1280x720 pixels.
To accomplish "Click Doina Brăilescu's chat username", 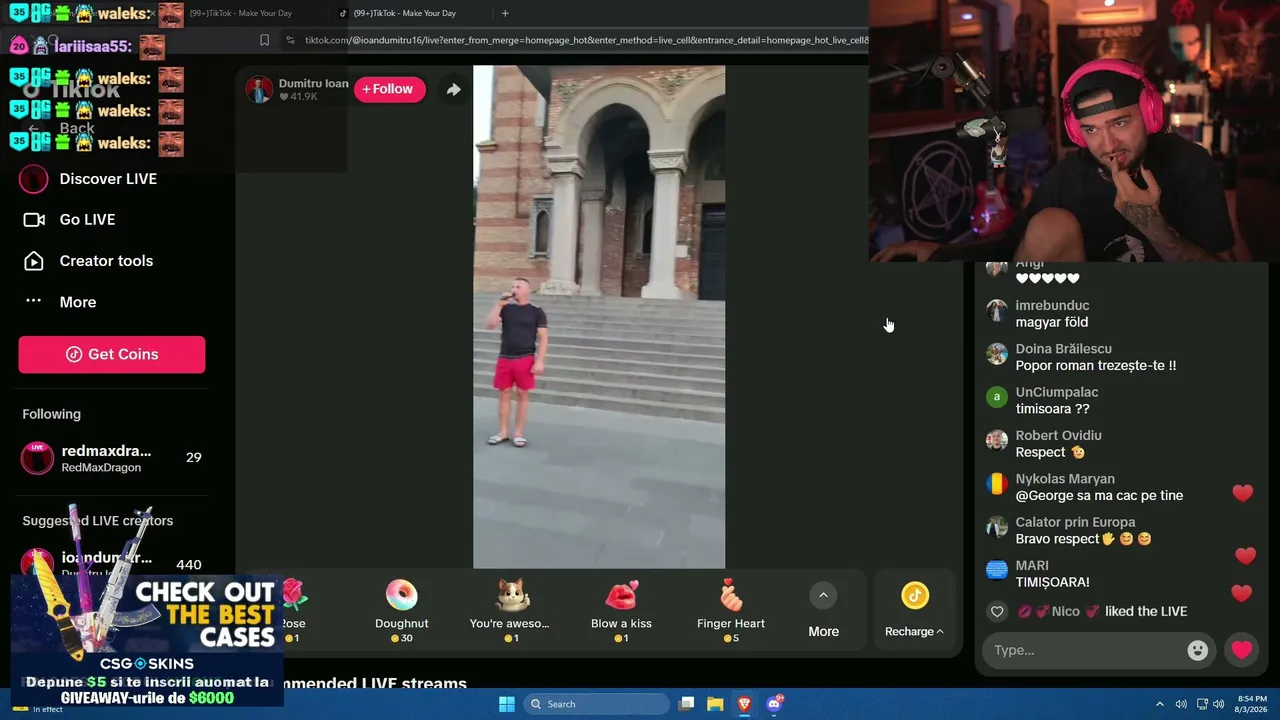I will click(x=1064, y=349).
